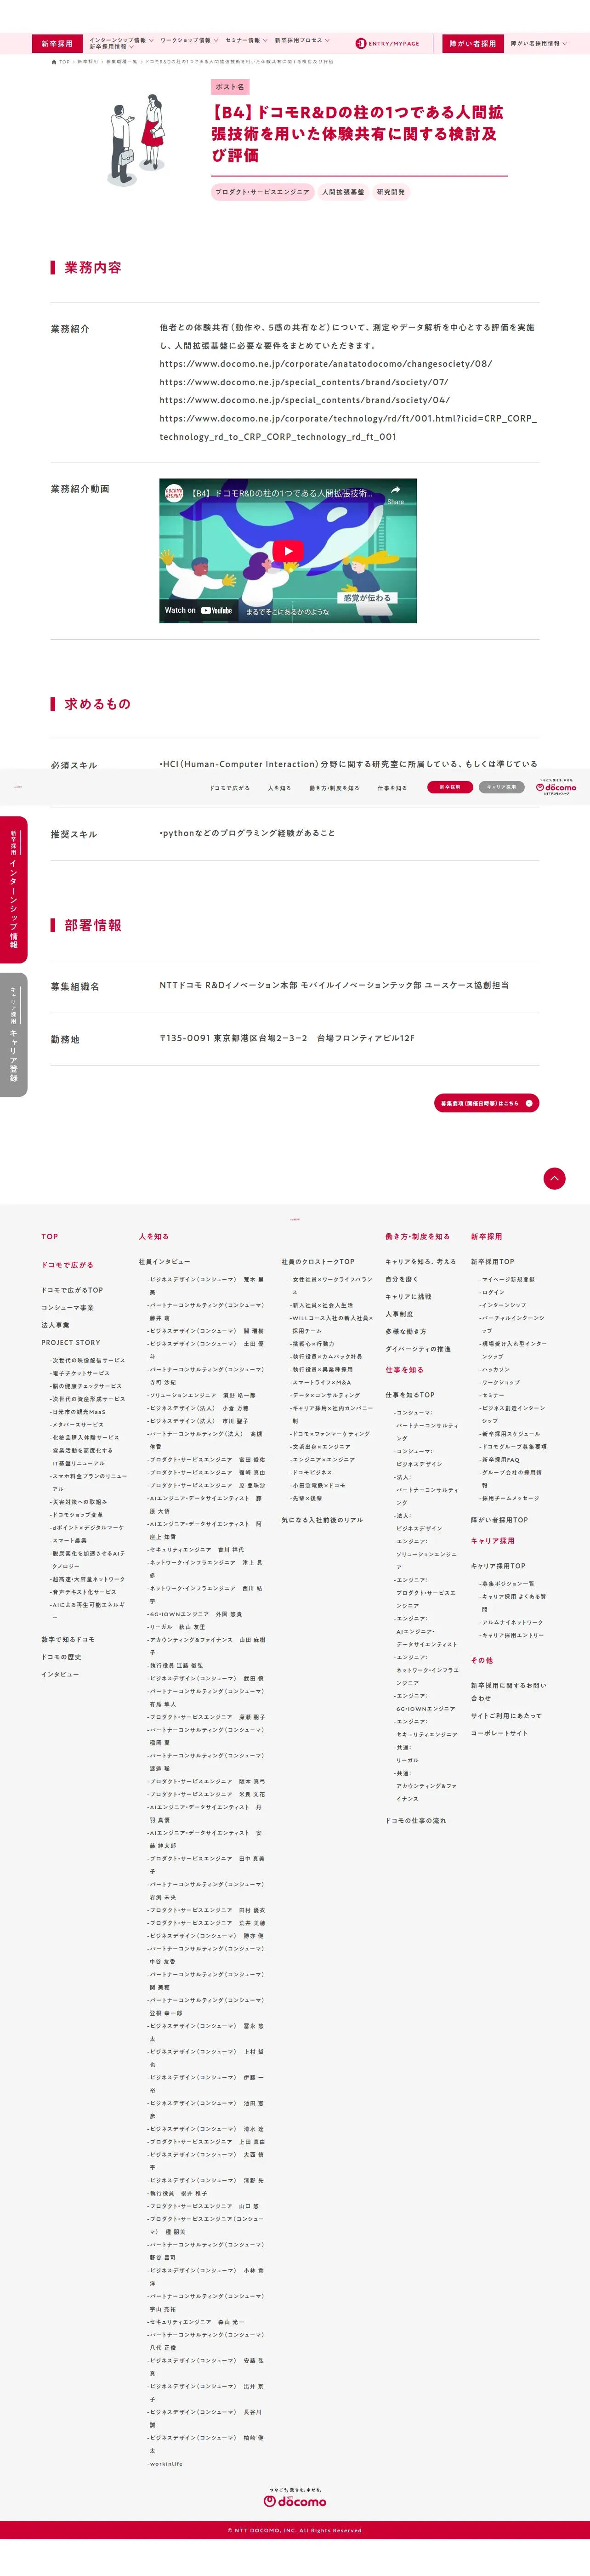Select the プロダクト・サービスエンジニア tag
This screenshot has width=590, height=2576.
coord(263,192)
